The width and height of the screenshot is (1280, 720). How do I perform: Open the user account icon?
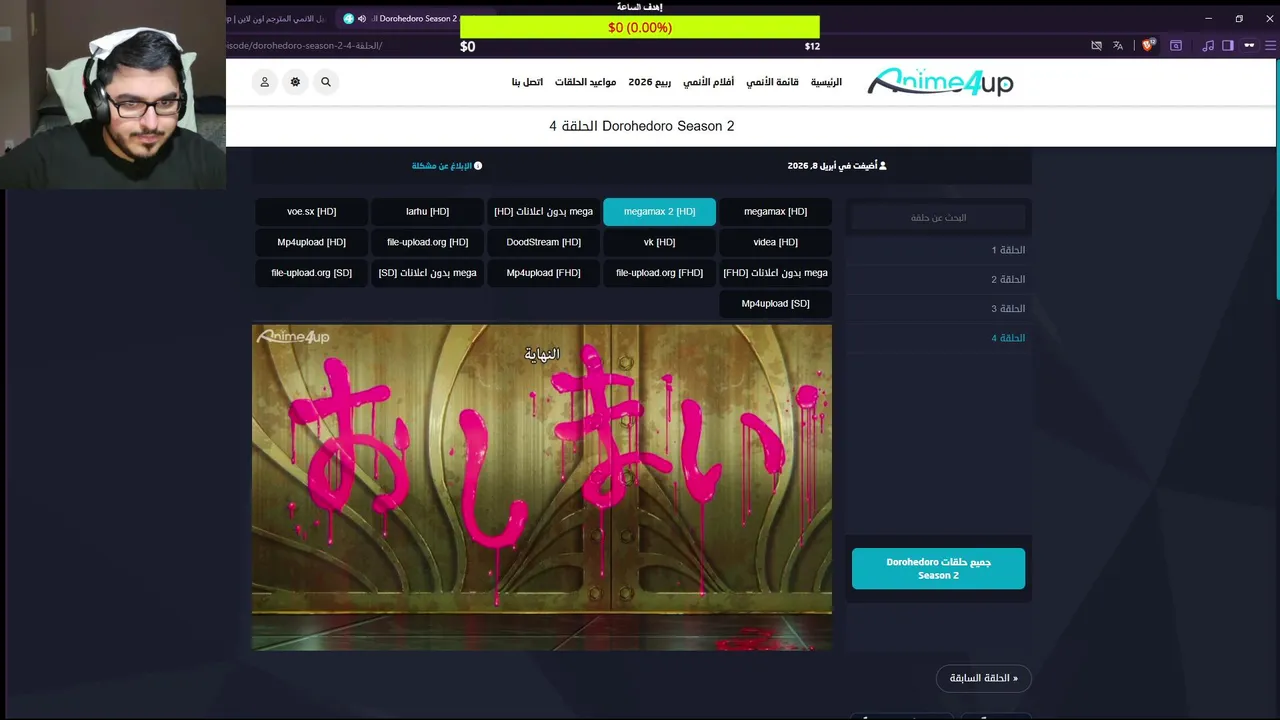(x=265, y=82)
